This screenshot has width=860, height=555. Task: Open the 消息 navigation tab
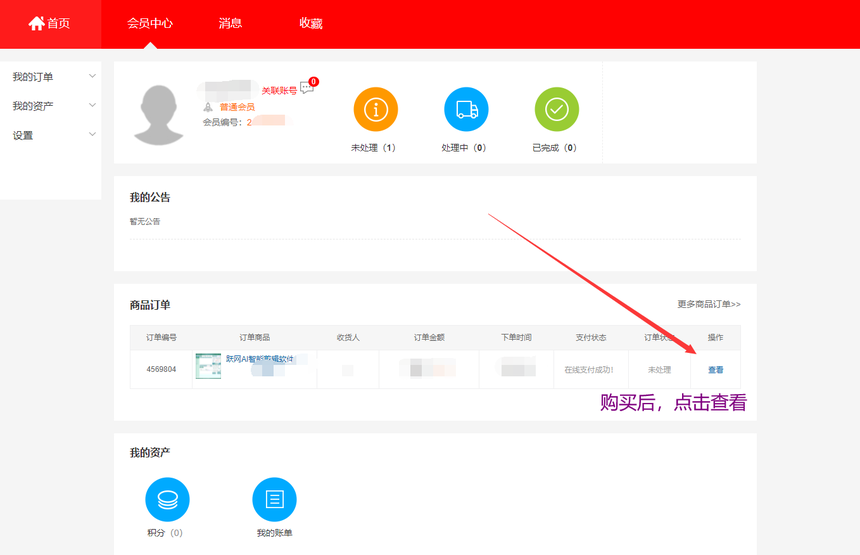point(230,23)
